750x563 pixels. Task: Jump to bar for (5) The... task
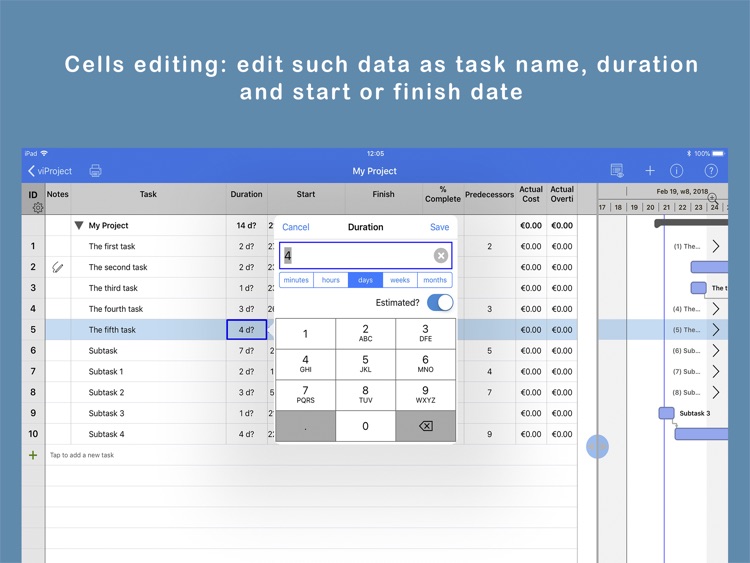click(x=716, y=330)
